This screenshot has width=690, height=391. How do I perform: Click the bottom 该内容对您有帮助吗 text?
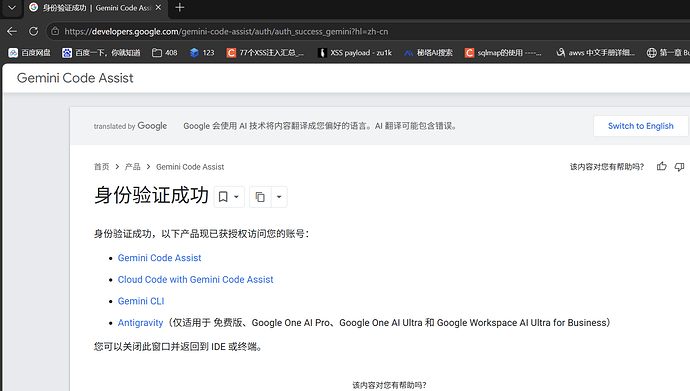tap(389, 385)
